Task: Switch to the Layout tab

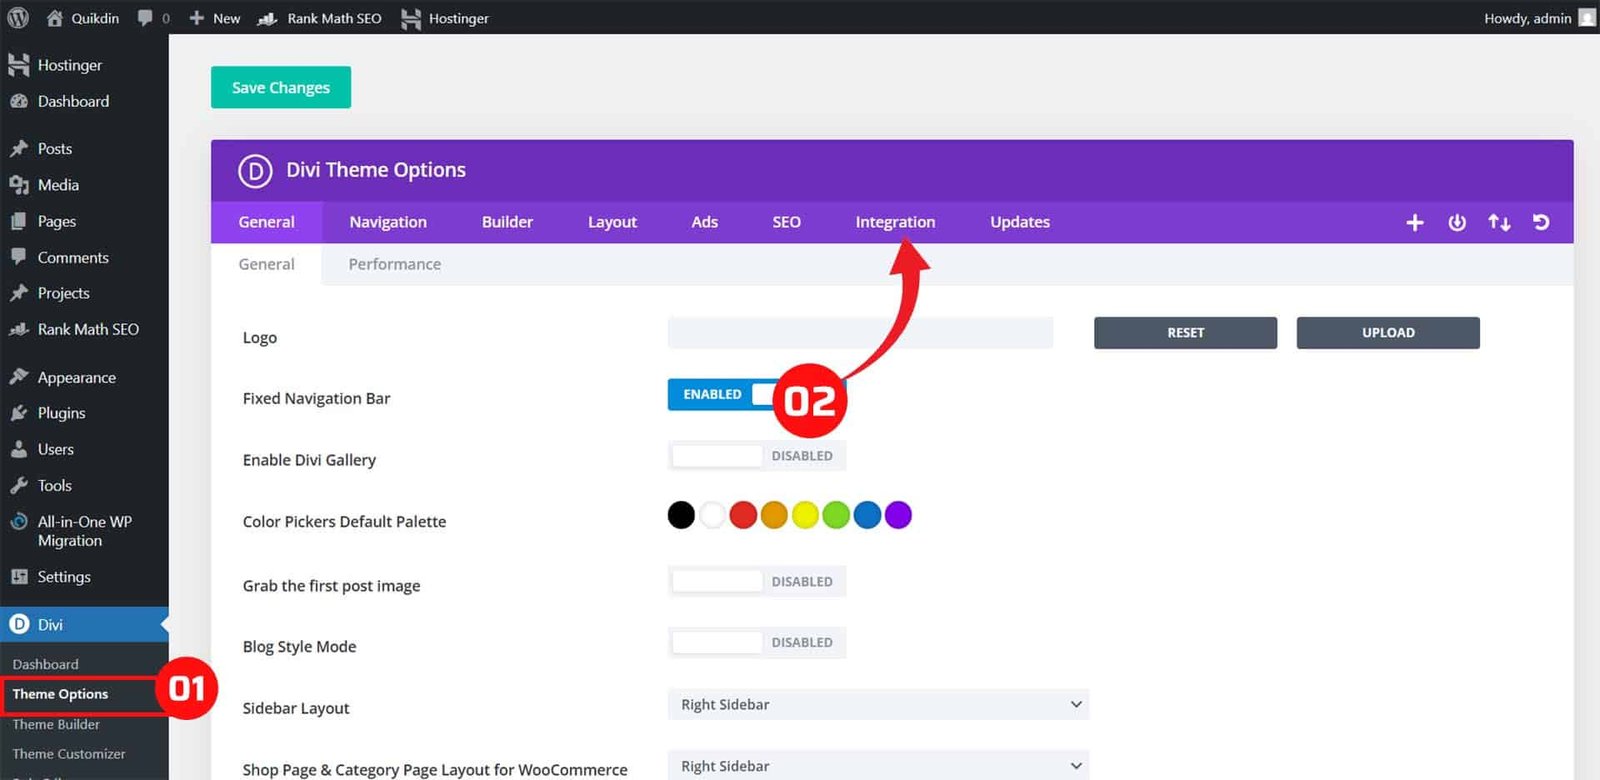Action: click(612, 222)
